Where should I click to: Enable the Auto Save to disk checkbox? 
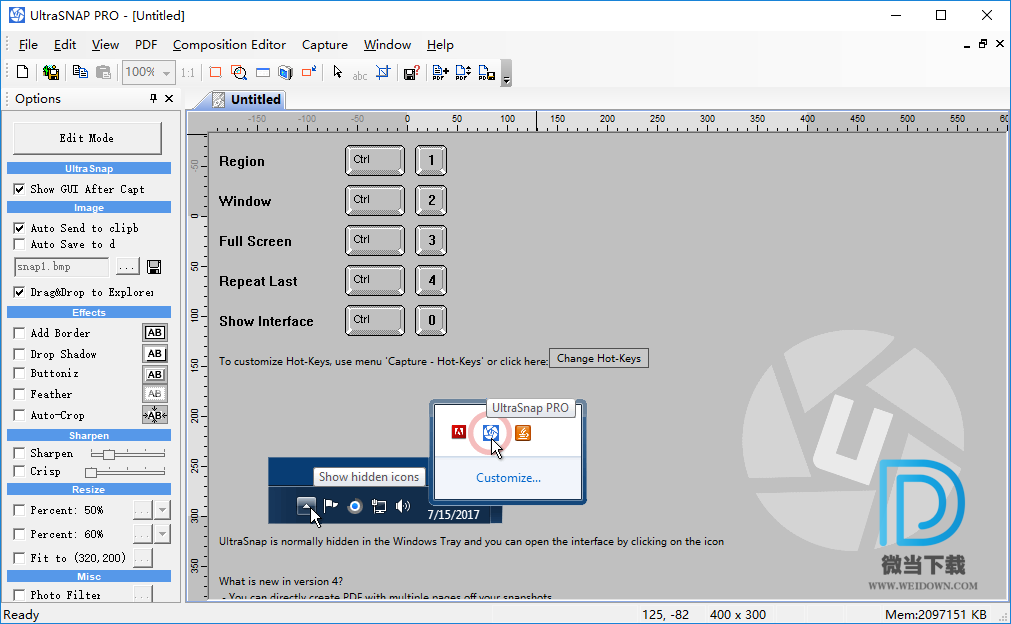[x=19, y=244]
